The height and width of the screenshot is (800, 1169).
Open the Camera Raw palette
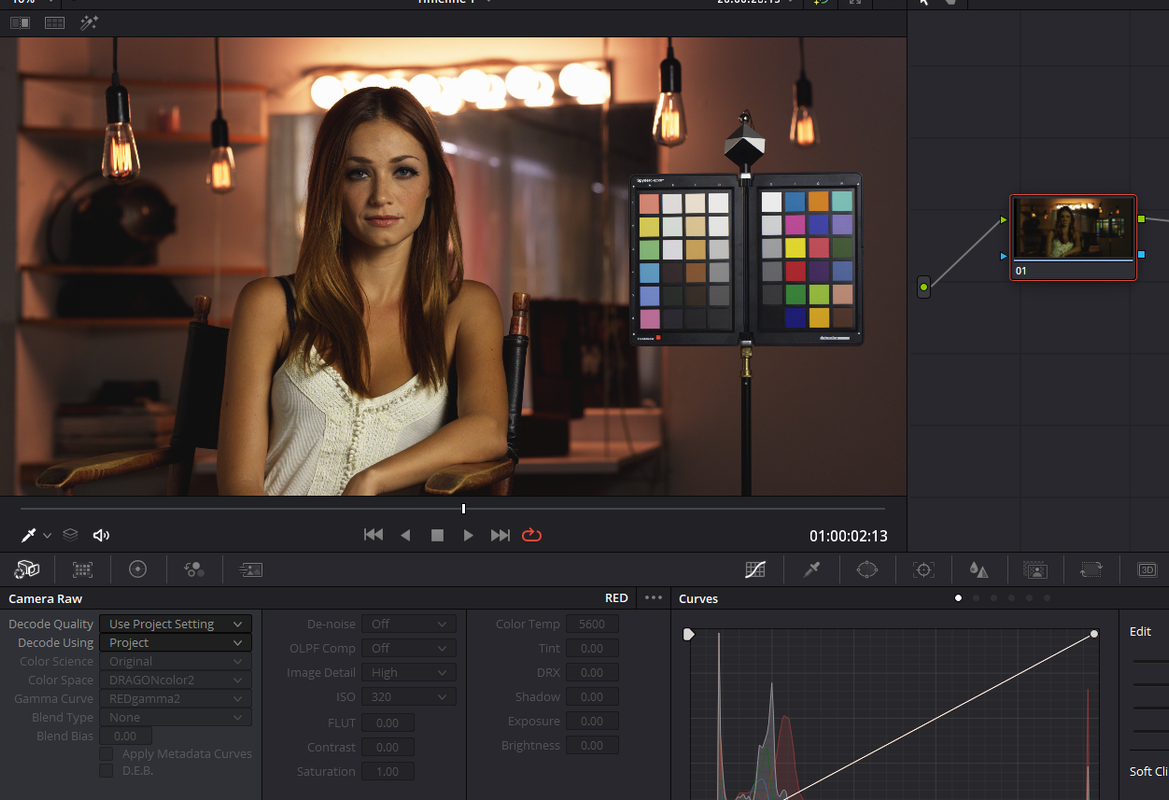click(27, 570)
